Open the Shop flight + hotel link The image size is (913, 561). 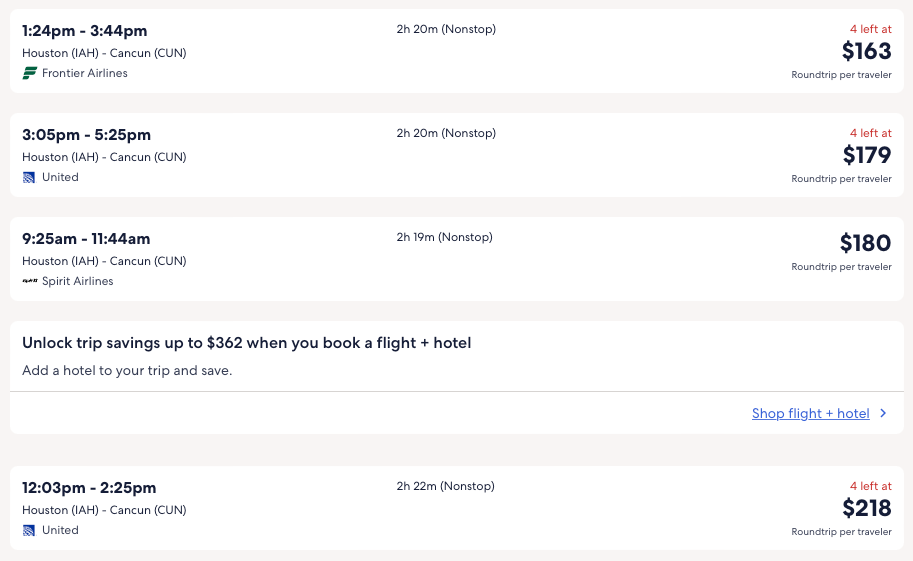coord(810,413)
